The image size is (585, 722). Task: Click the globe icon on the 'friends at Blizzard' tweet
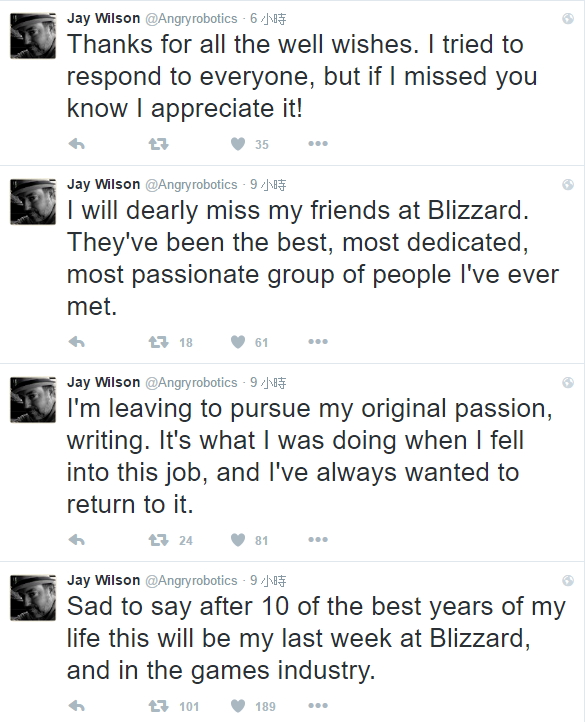(568, 185)
